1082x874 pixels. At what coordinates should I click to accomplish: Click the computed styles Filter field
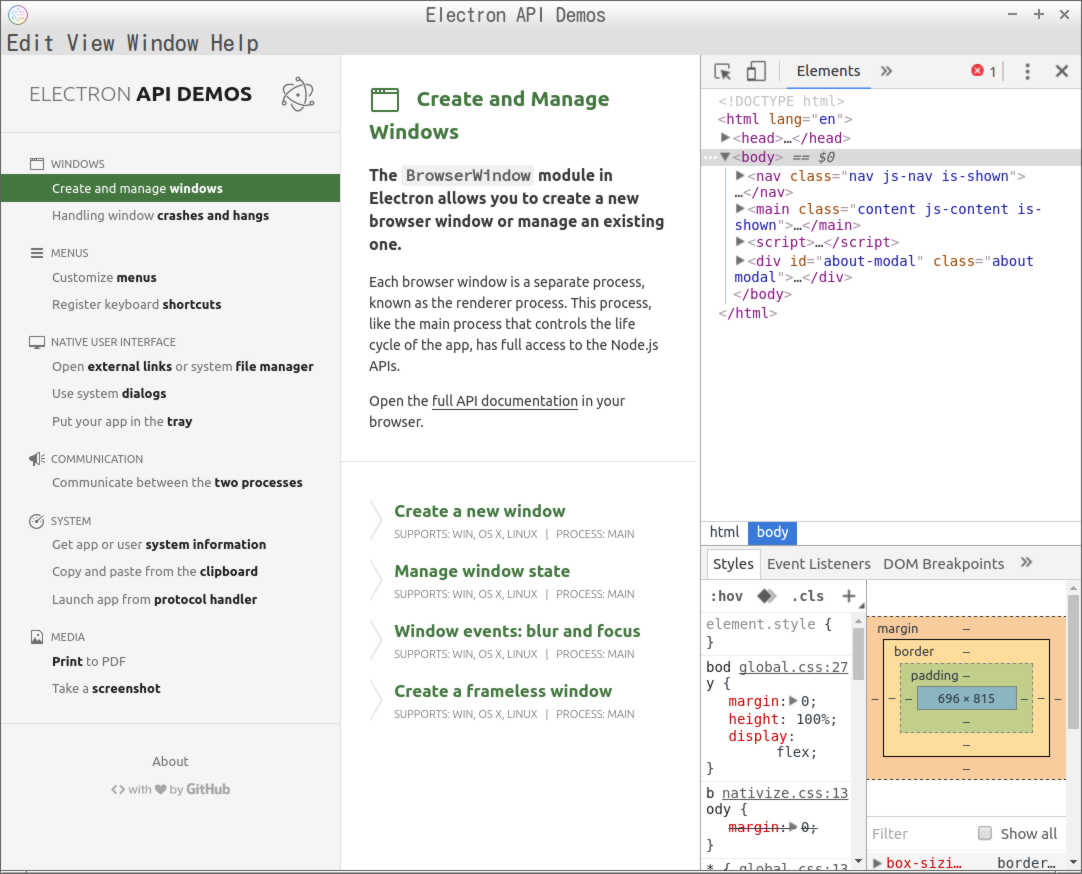919,833
